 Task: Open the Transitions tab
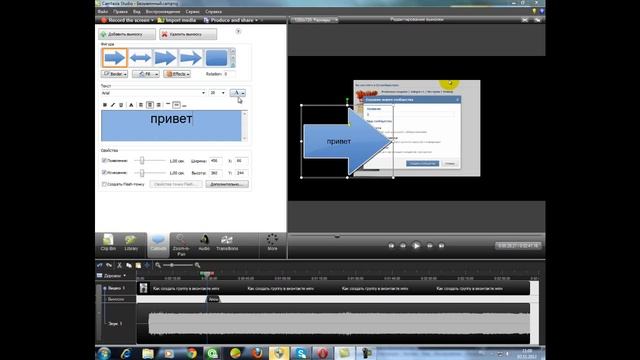pyautogui.click(x=227, y=243)
